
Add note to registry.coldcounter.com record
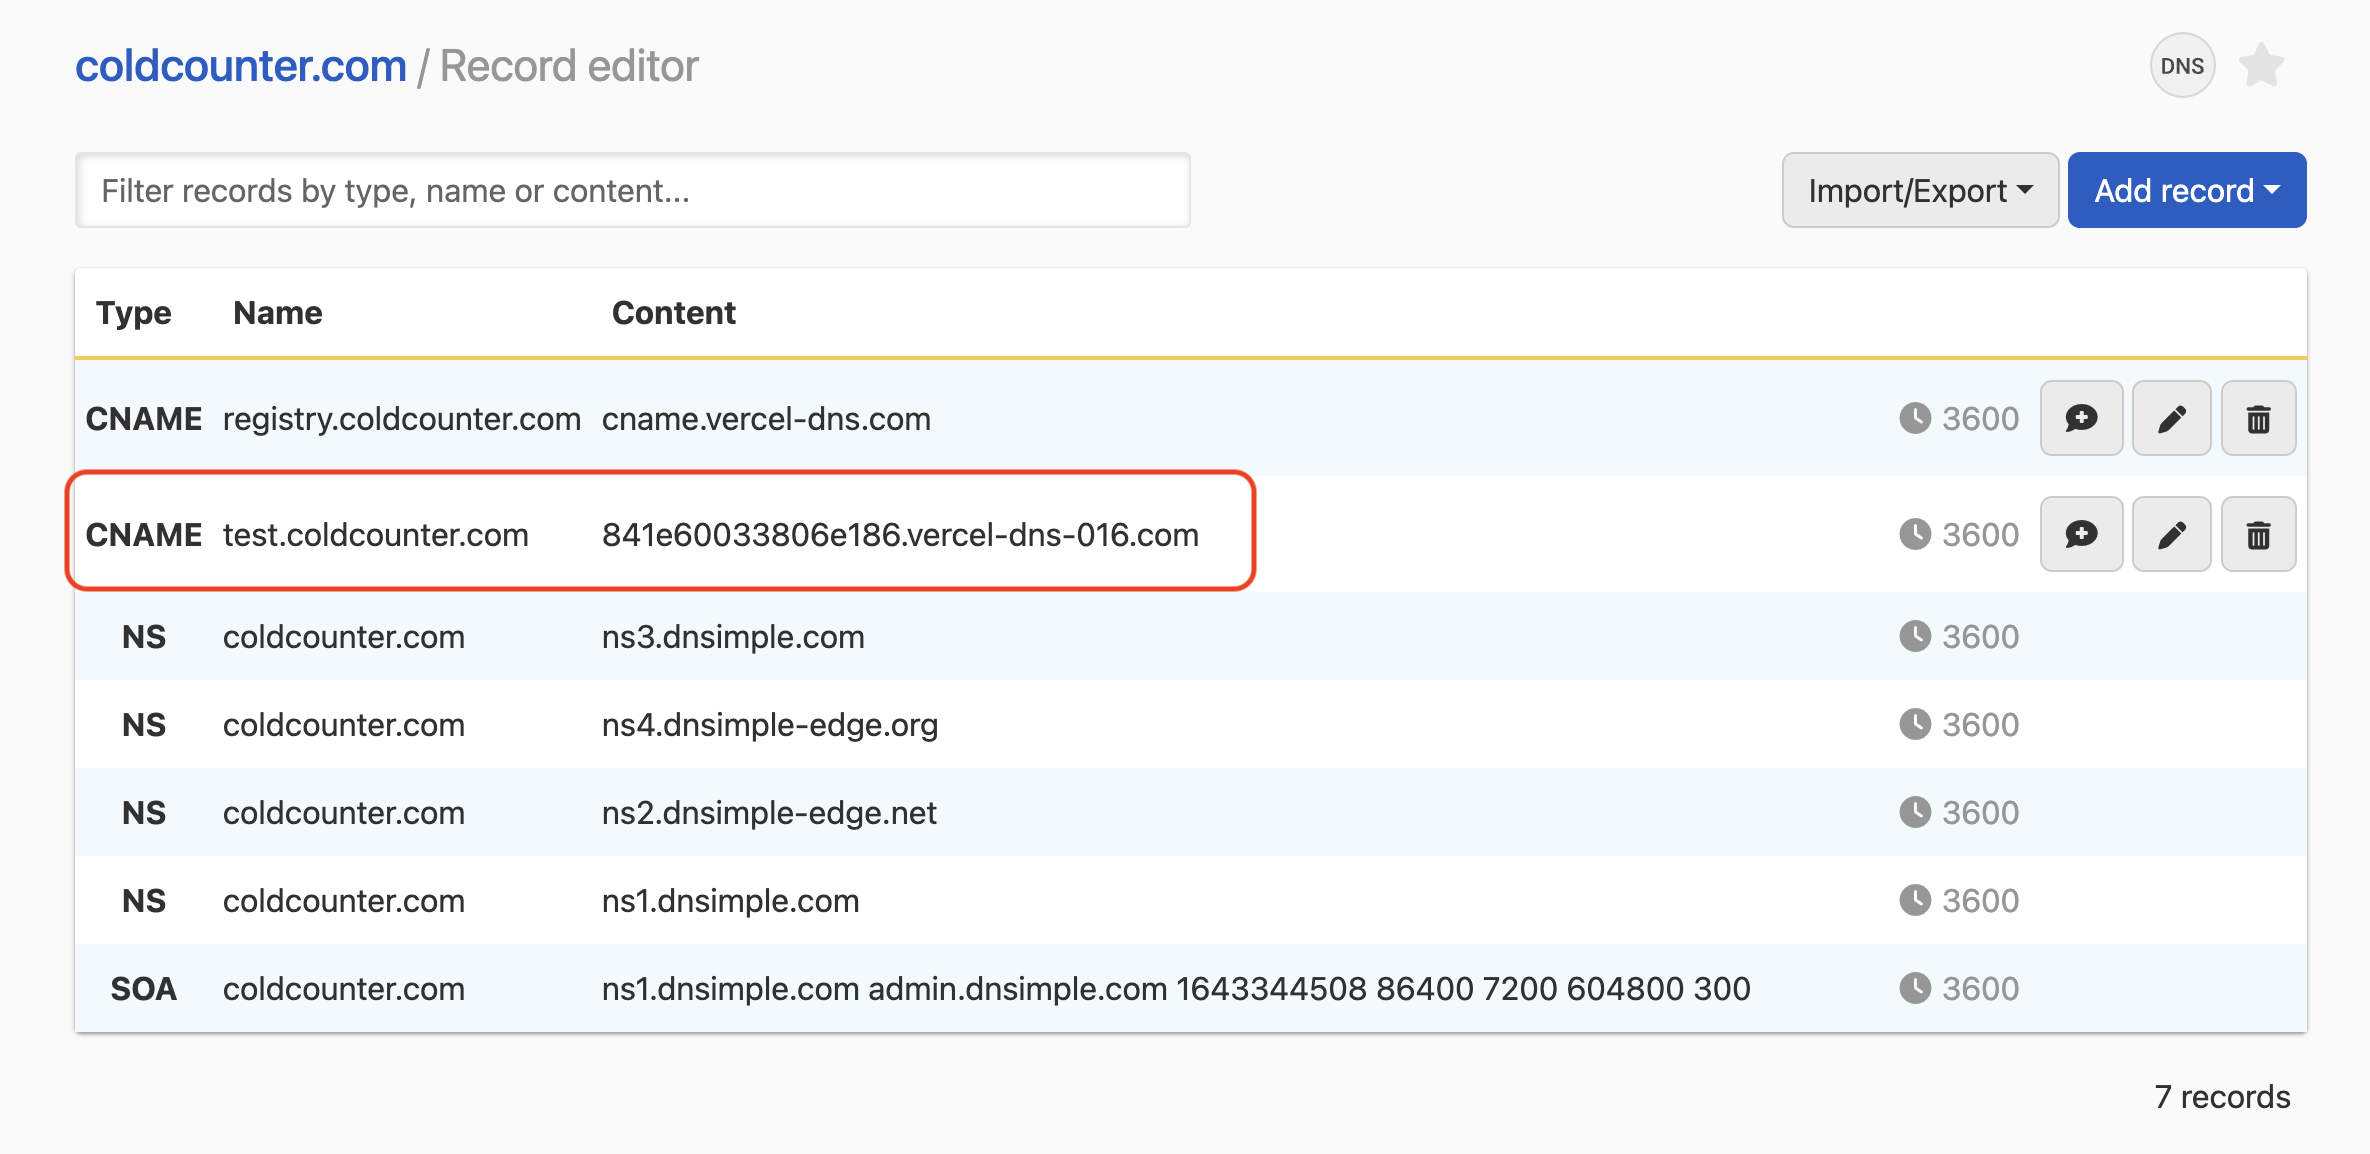click(x=2081, y=418)
